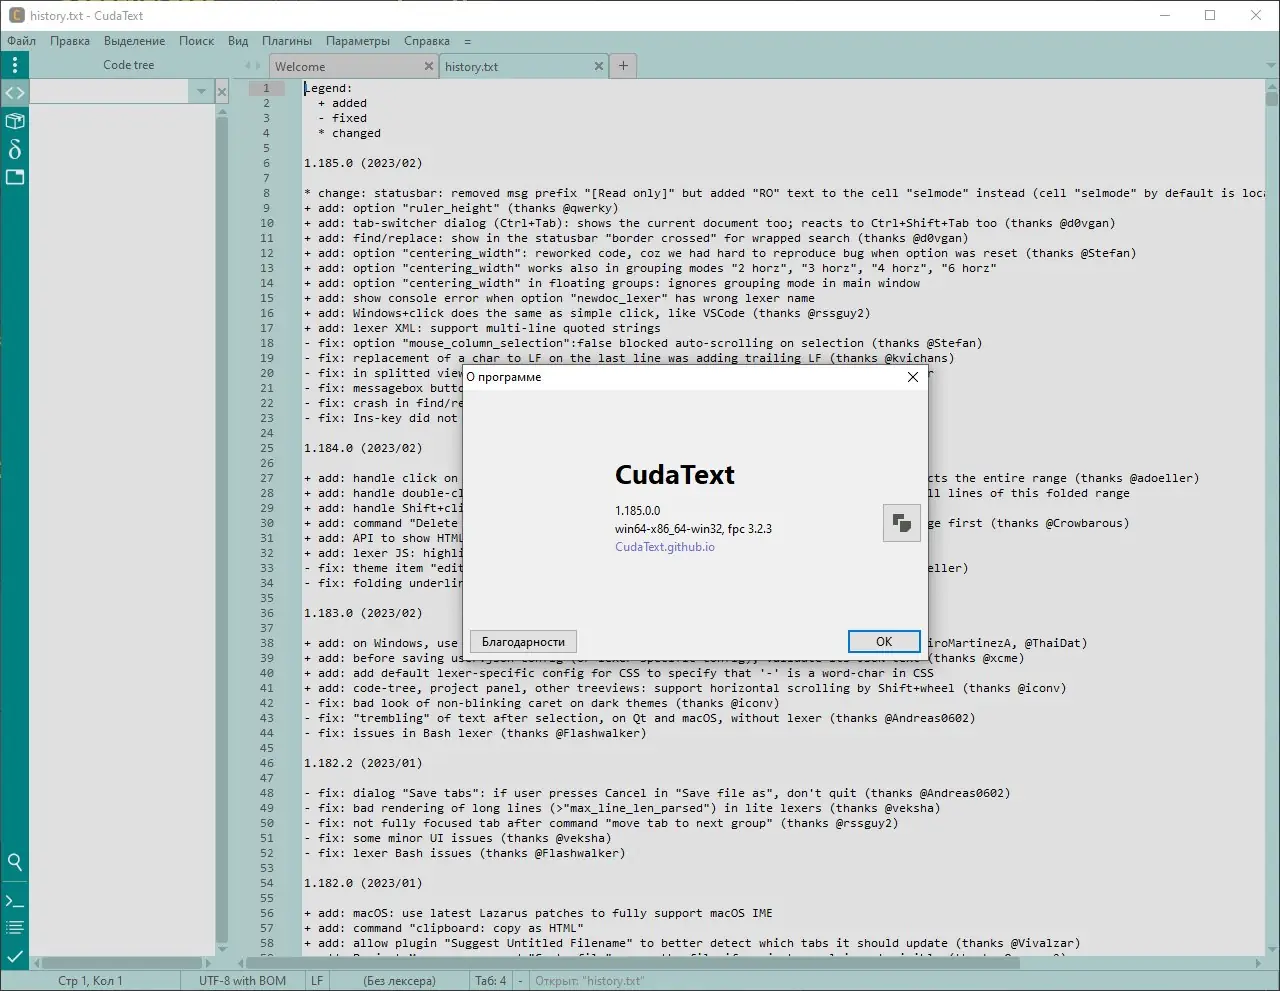Viewport: 1280px width, 991px height.
Task: Click the code tree horizontal scrollbar
Action: coord(124,963)
